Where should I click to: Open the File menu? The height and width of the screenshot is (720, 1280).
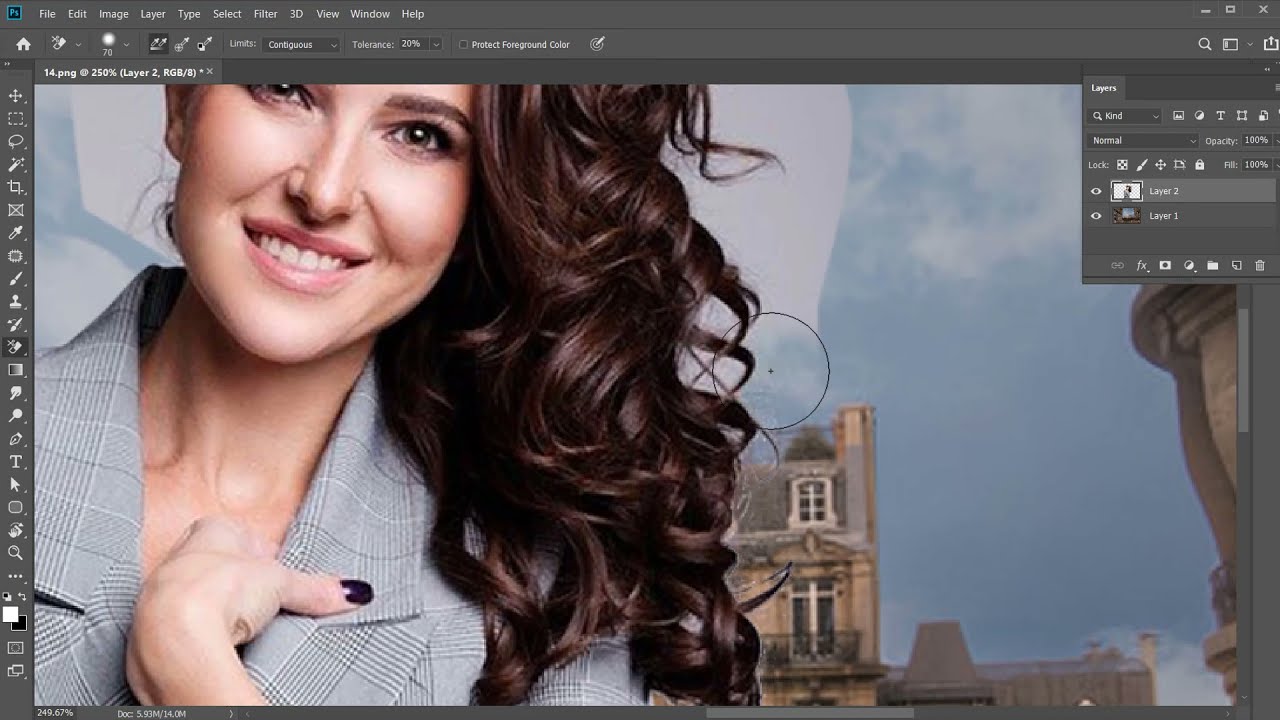coord(47,14)
